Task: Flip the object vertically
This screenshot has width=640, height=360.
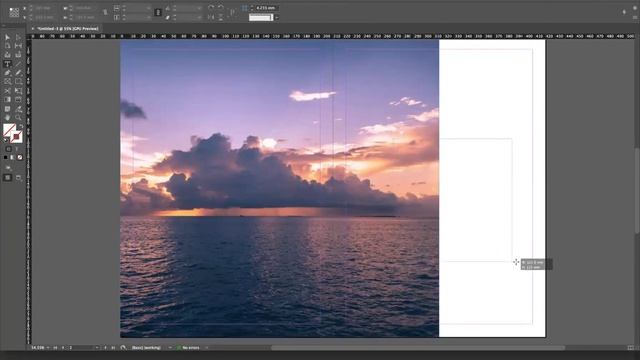Action: (221, 18)
